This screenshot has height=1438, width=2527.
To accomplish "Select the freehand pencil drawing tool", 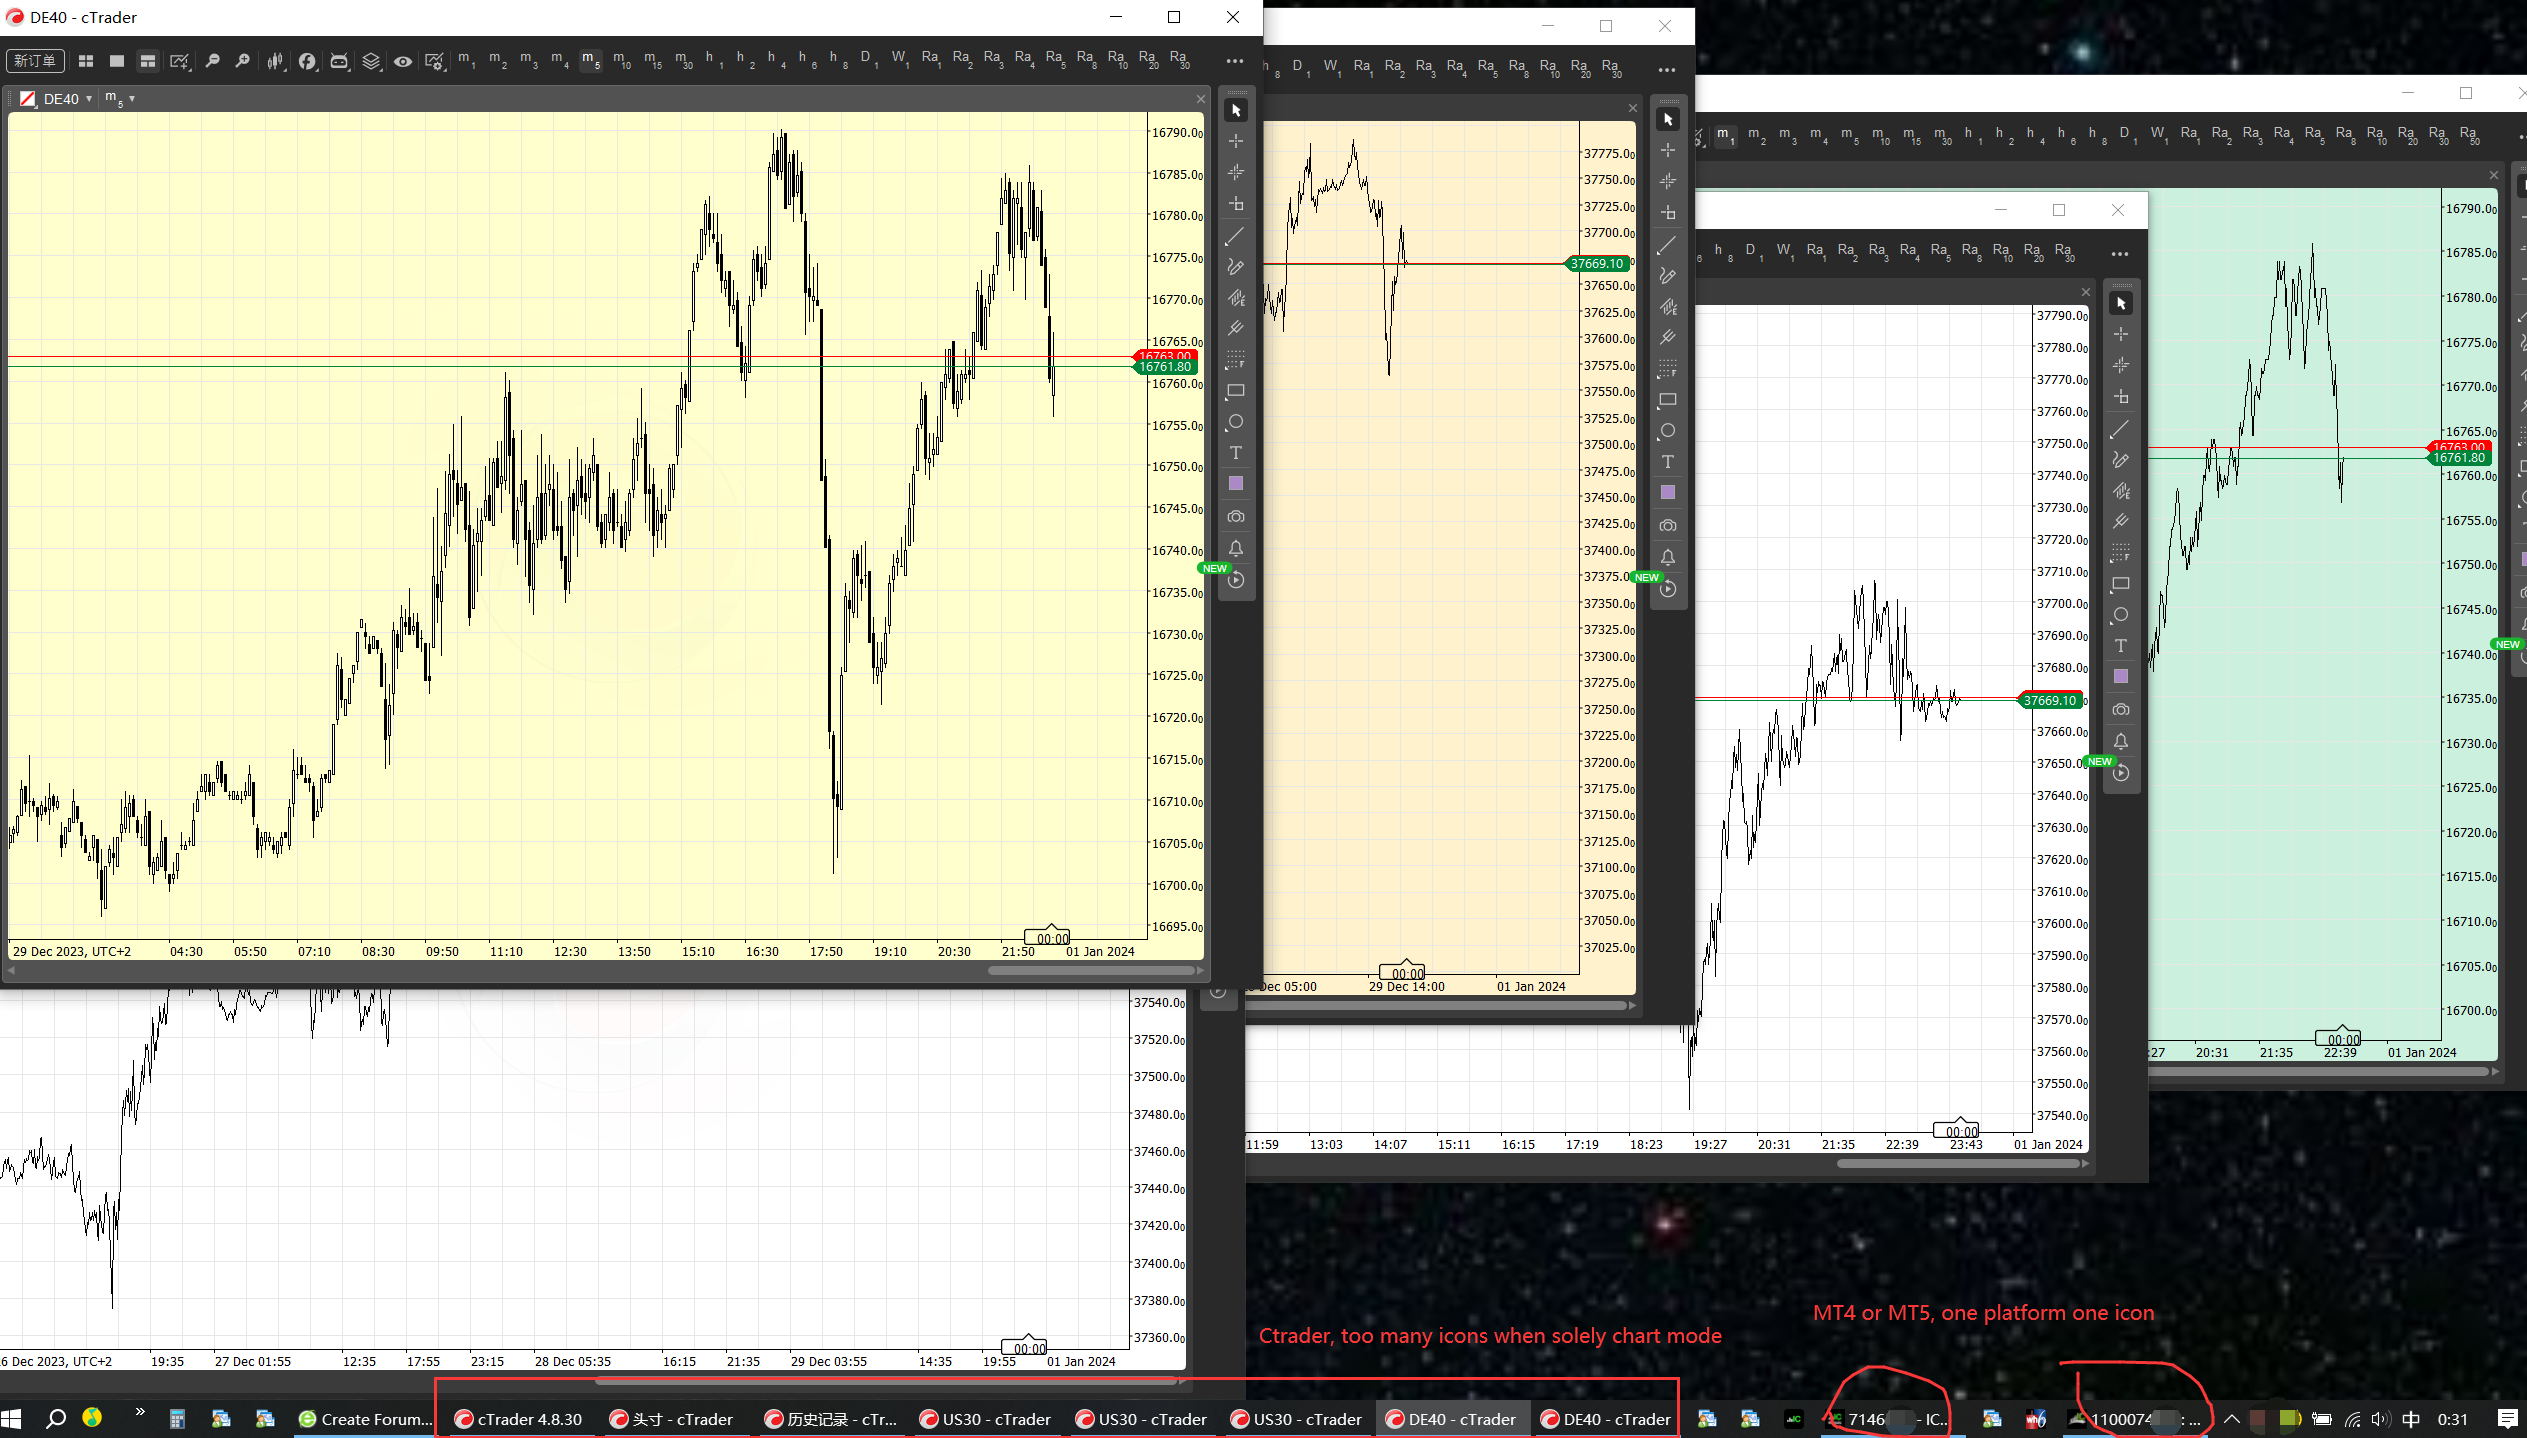I will coord(1236,267).
